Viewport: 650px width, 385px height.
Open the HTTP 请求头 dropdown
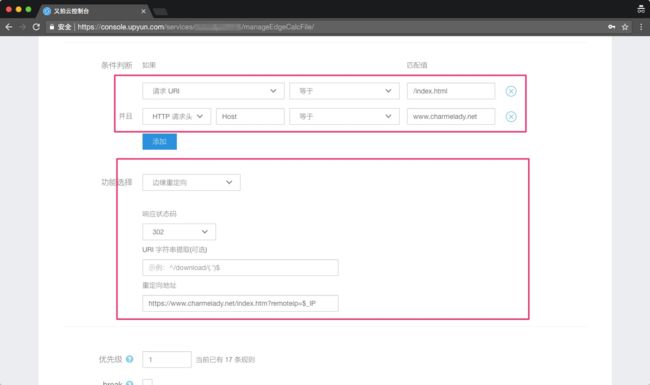[177, 117]
